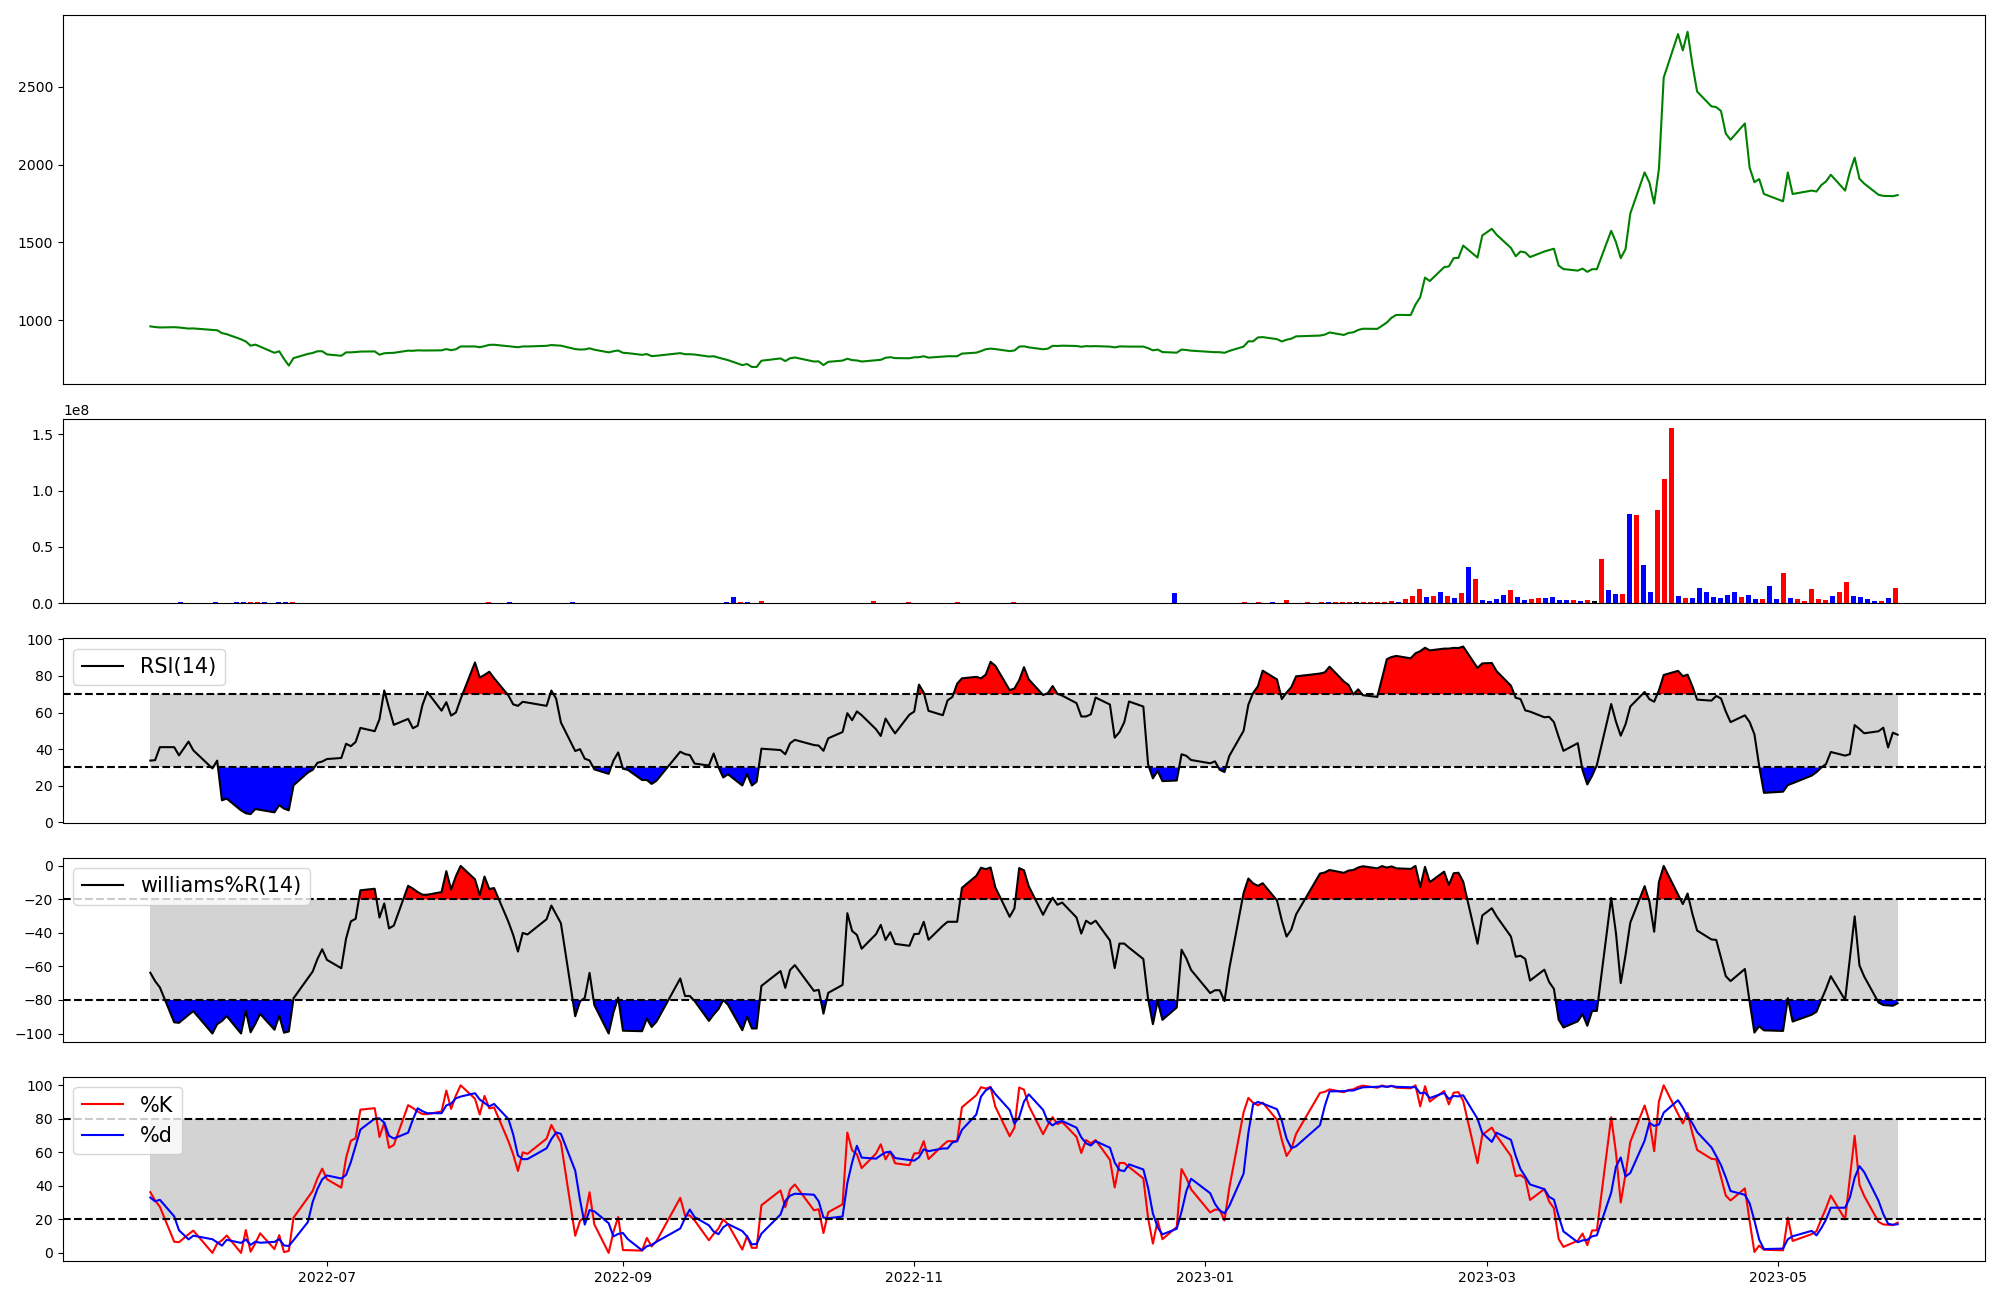This screenshot has height=1300, width=2000.
Task: Click the tallest blue volume bar
Action: coord(1629,560)
